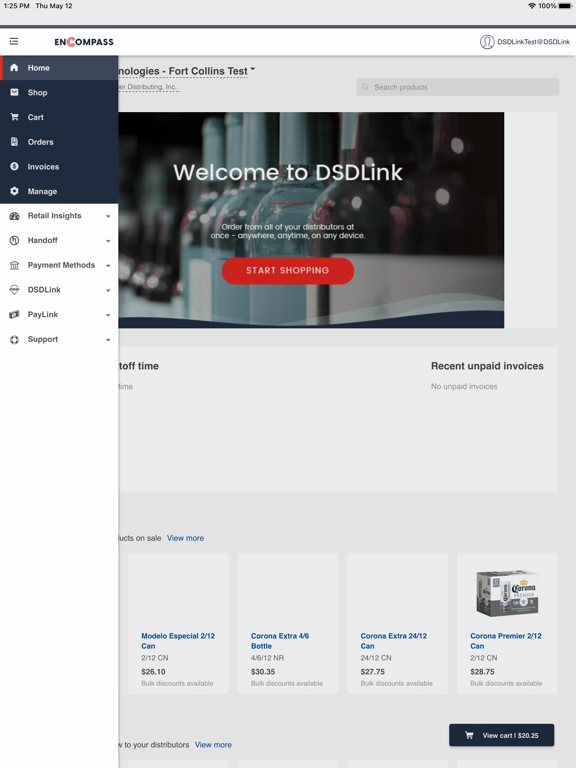
Task: Click View more next to your distributors
Action: 213,744
